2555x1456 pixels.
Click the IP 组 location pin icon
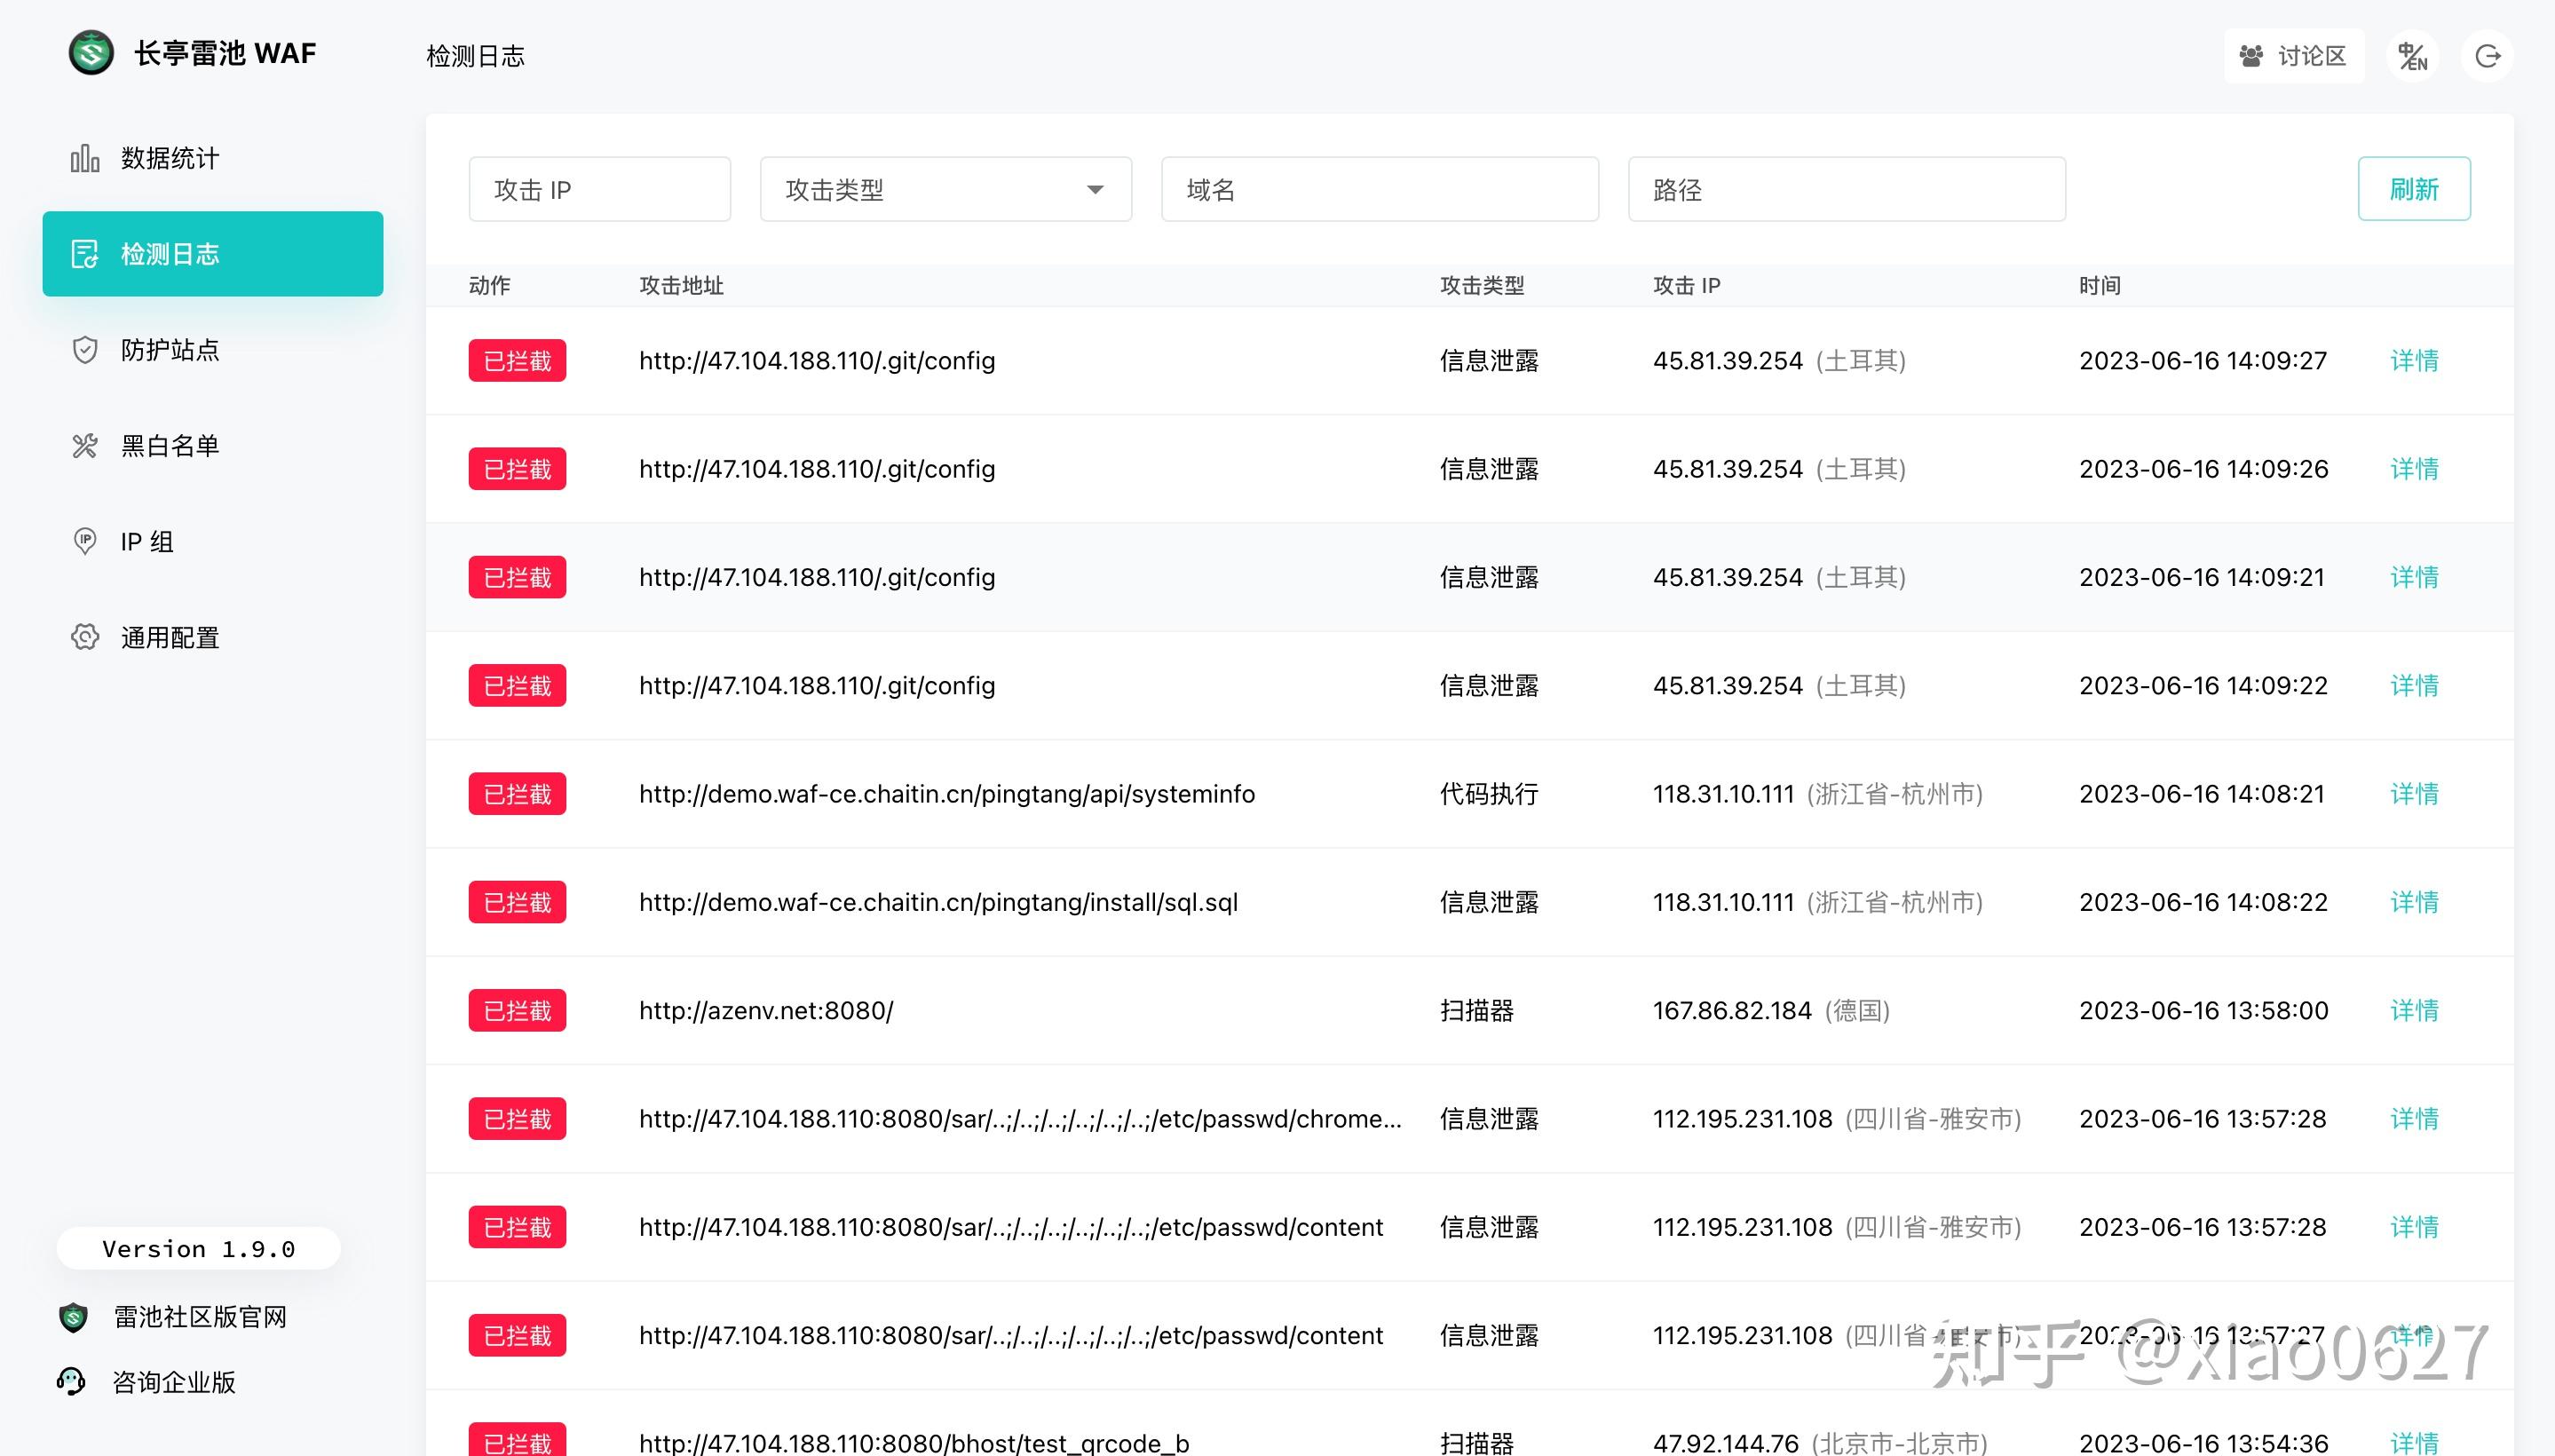tap(85, 542)
